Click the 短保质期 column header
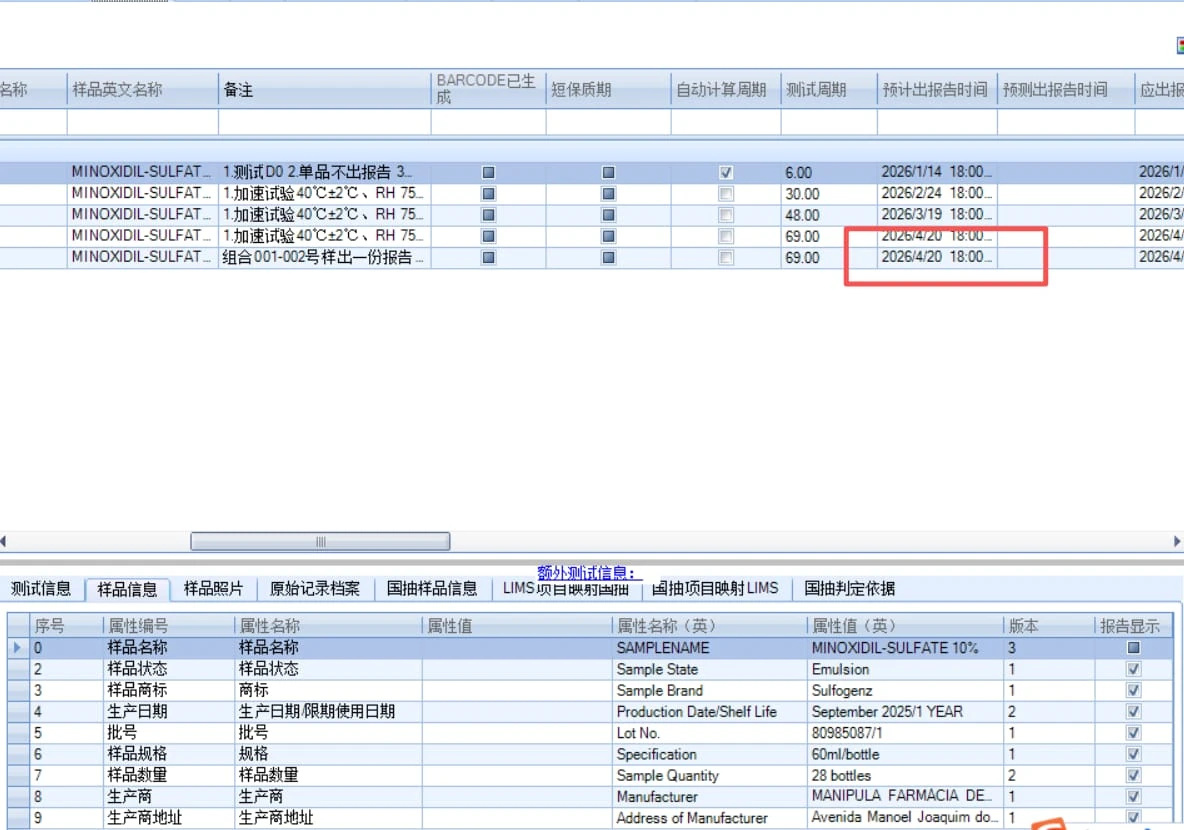 point(608,89)
